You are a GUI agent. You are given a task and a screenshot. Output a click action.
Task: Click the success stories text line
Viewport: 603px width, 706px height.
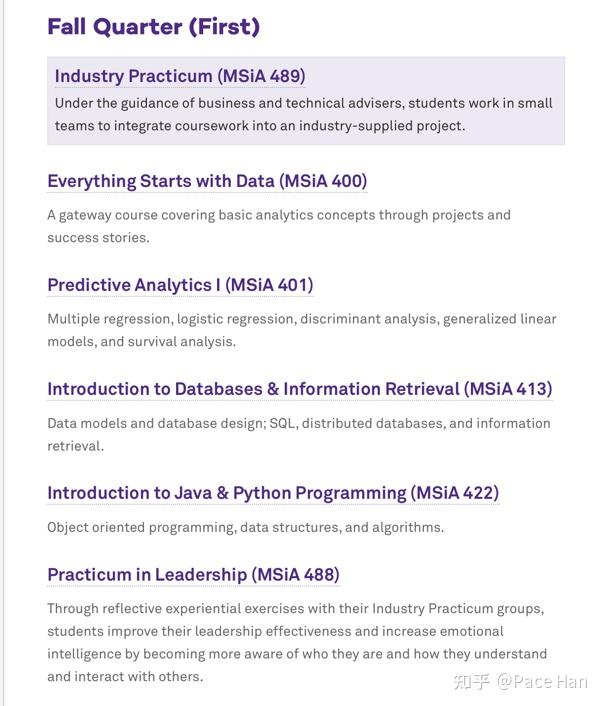click(98, 237)
